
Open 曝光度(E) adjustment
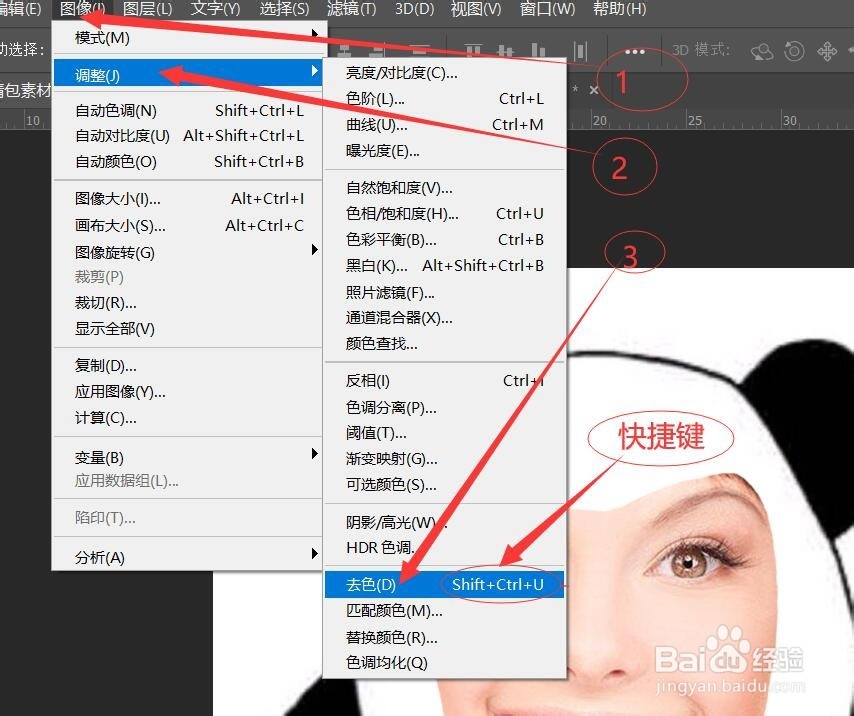(445, 151)
